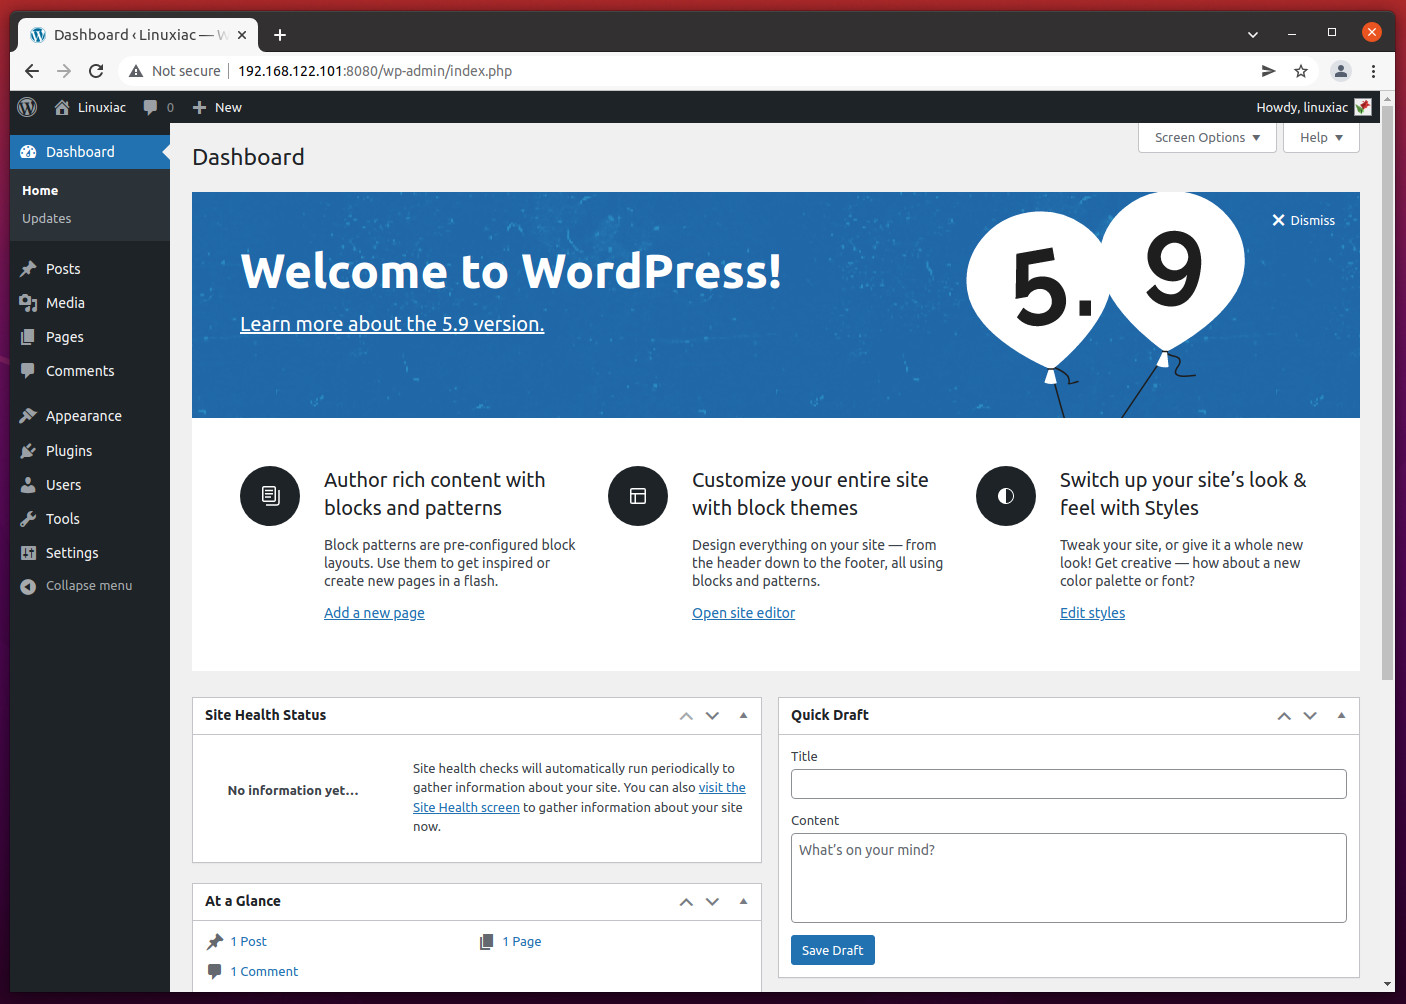The height and width of the screenshot is (1004, 1406).
Task: Open the Dashboard menu item
Action: 90,152
